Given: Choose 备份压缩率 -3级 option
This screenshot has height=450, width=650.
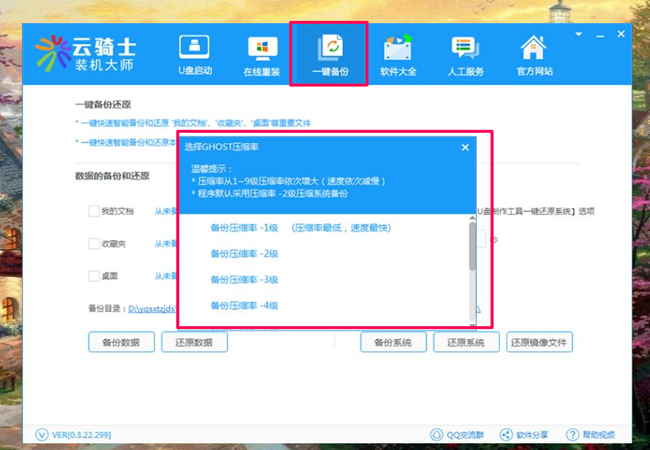Looking at the screenshot, I should pyautogui.click(x=244, y=280).
